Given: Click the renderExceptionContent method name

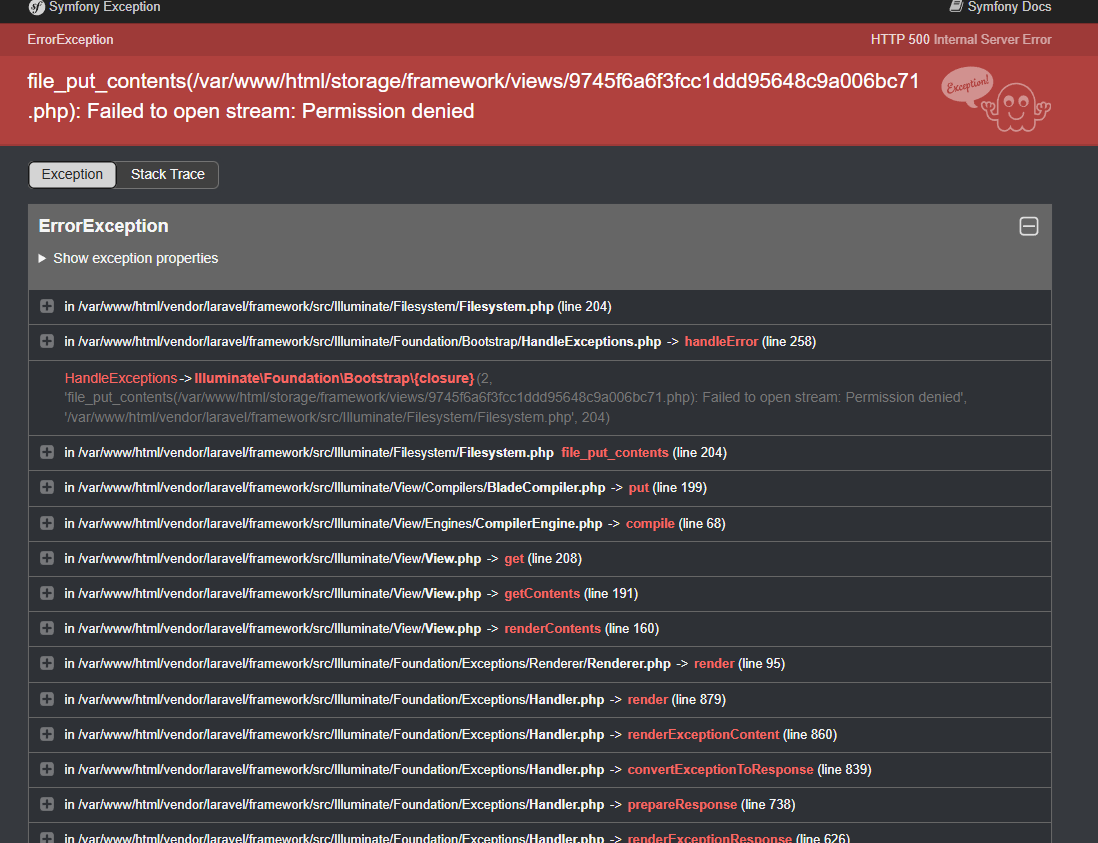Looking at the screenshot, I should (x=703, y=734).
